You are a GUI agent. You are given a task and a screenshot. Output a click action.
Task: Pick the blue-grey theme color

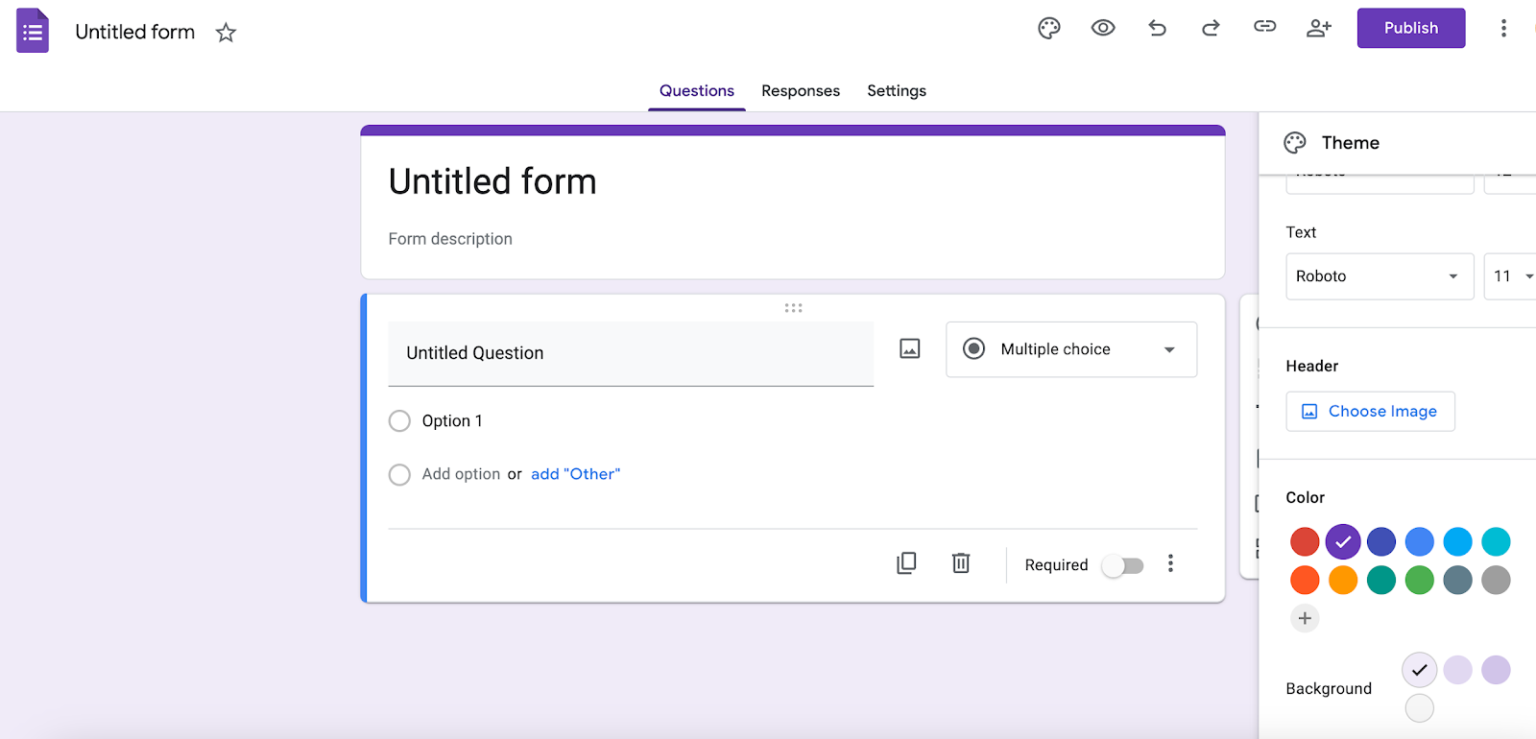click(1457, 580)
